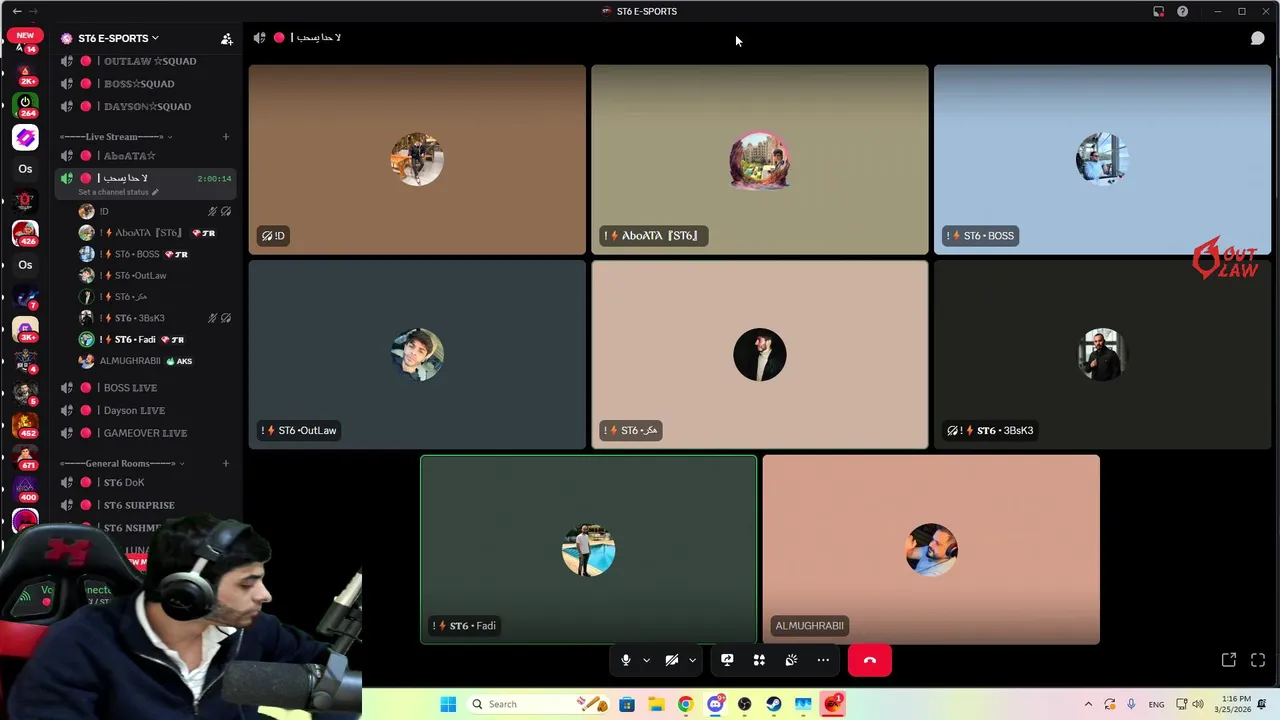This screenshot has width=1280, height=720.
Task: Create channel in Live Stream category
Action: pyautogui.click(x=226, y=136)
